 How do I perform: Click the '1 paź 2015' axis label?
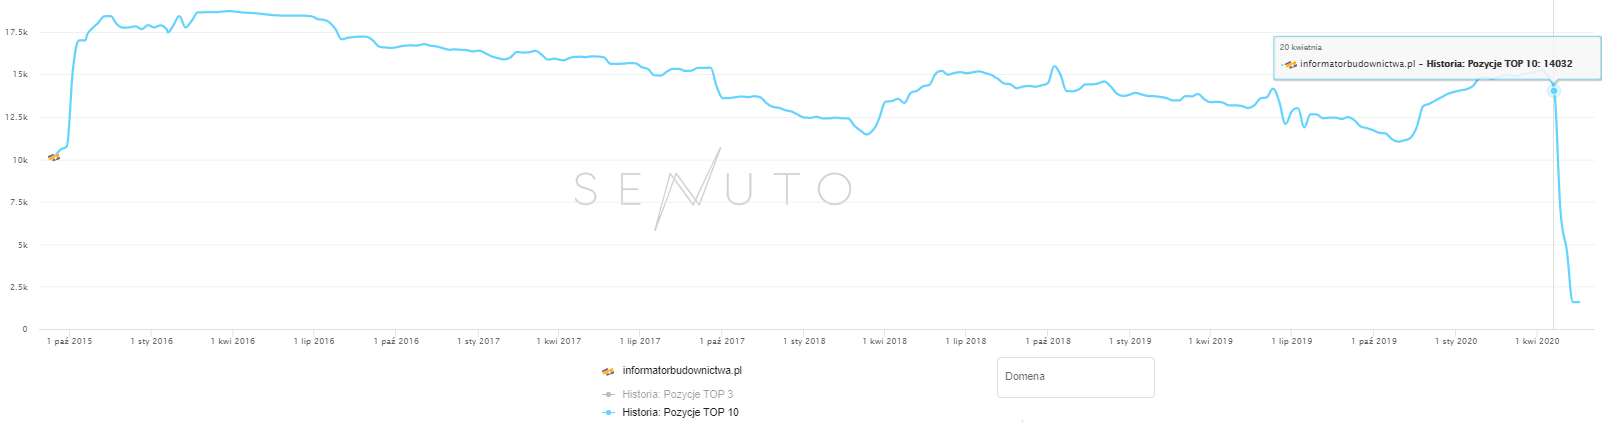click(69, 341)
